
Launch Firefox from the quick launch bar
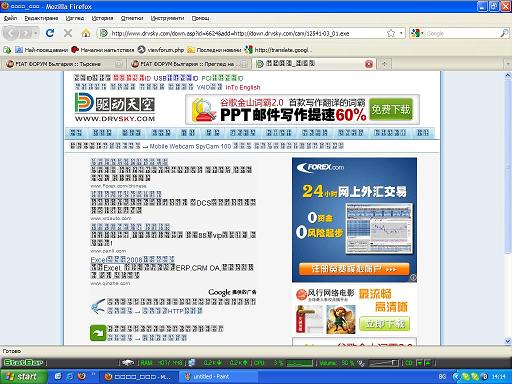[81, 376]
